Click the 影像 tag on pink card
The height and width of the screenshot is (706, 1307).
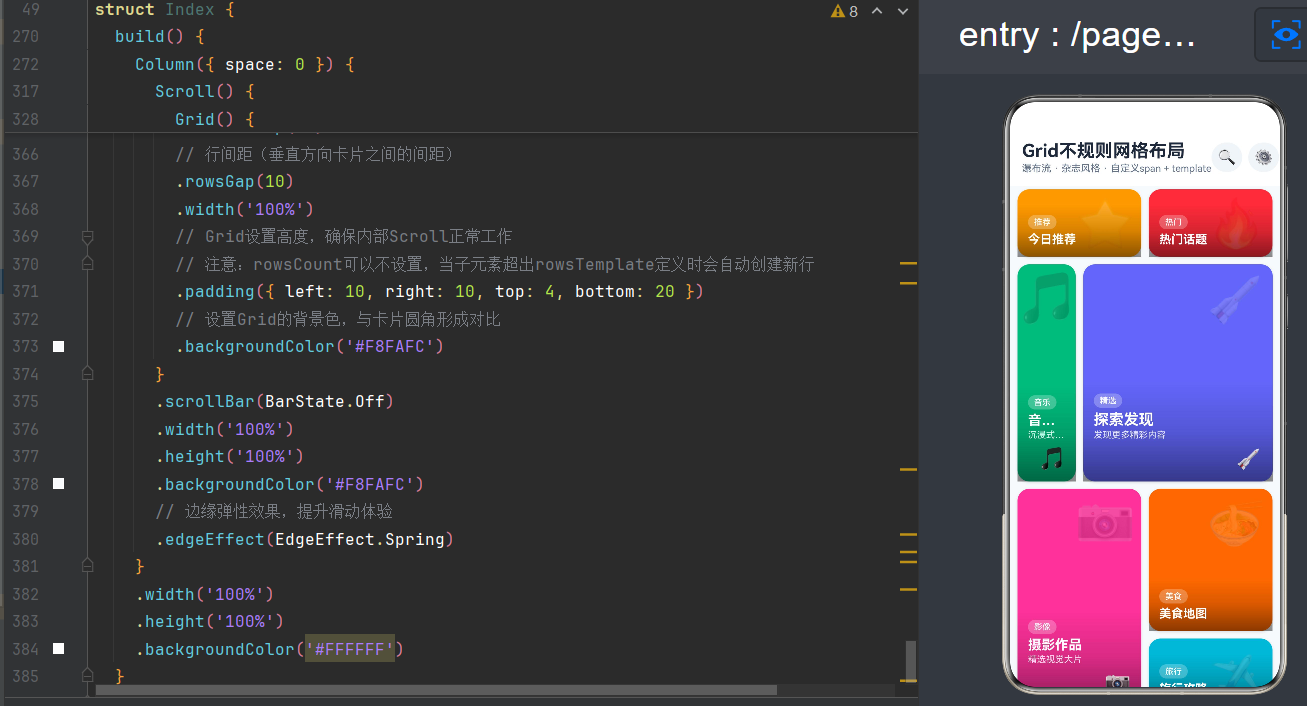pyautogui.click(x=1043, y=627)
